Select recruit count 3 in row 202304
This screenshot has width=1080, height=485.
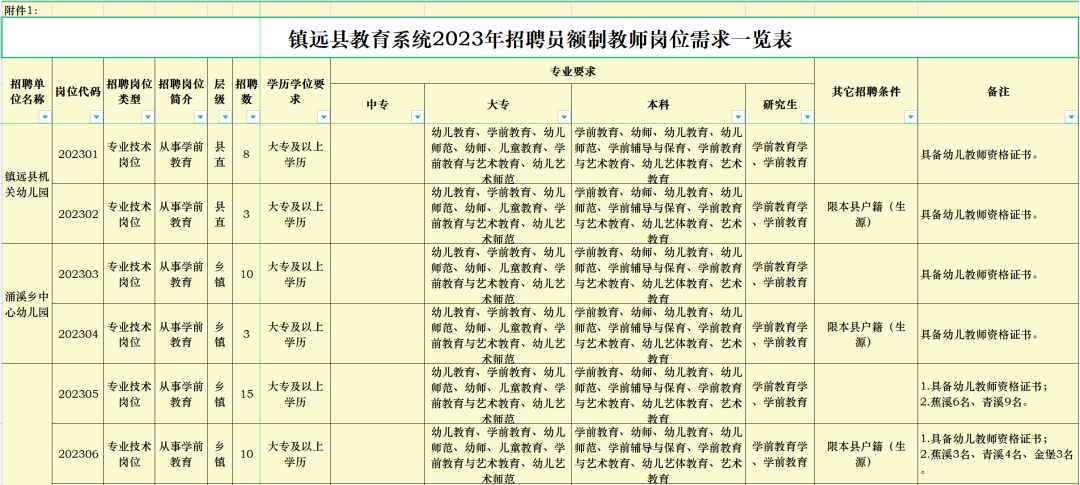click(247, 334)
